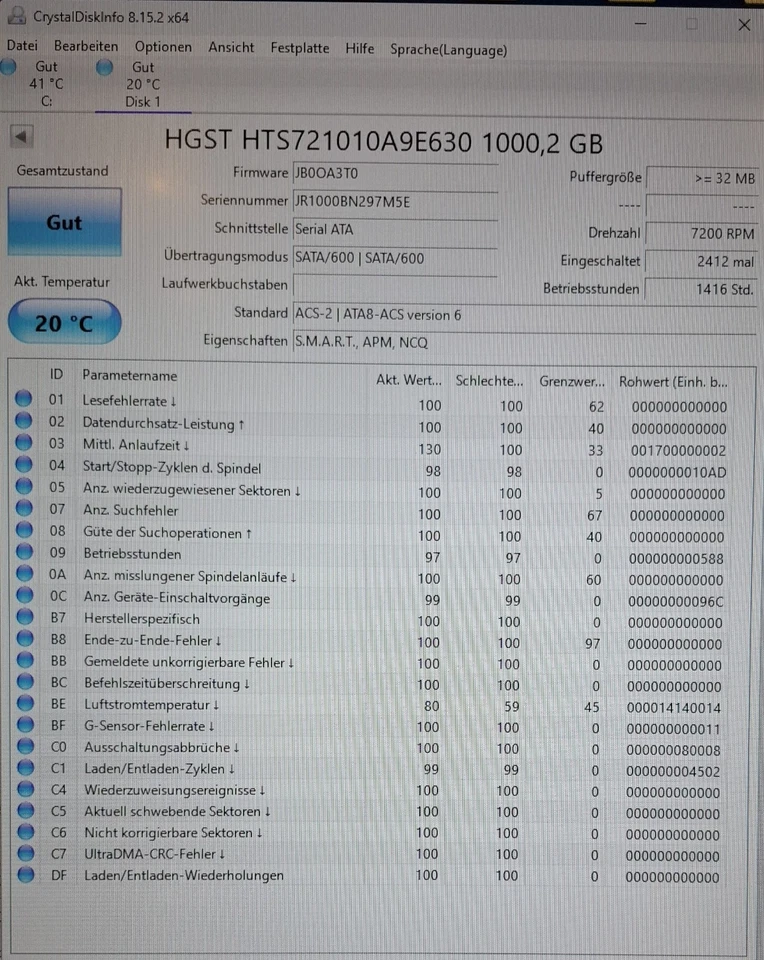Click the Firmware field JB0OA3T0
The width and height of the screenshot is (764, 960).
pyautogui.click(x=395, y=174)
